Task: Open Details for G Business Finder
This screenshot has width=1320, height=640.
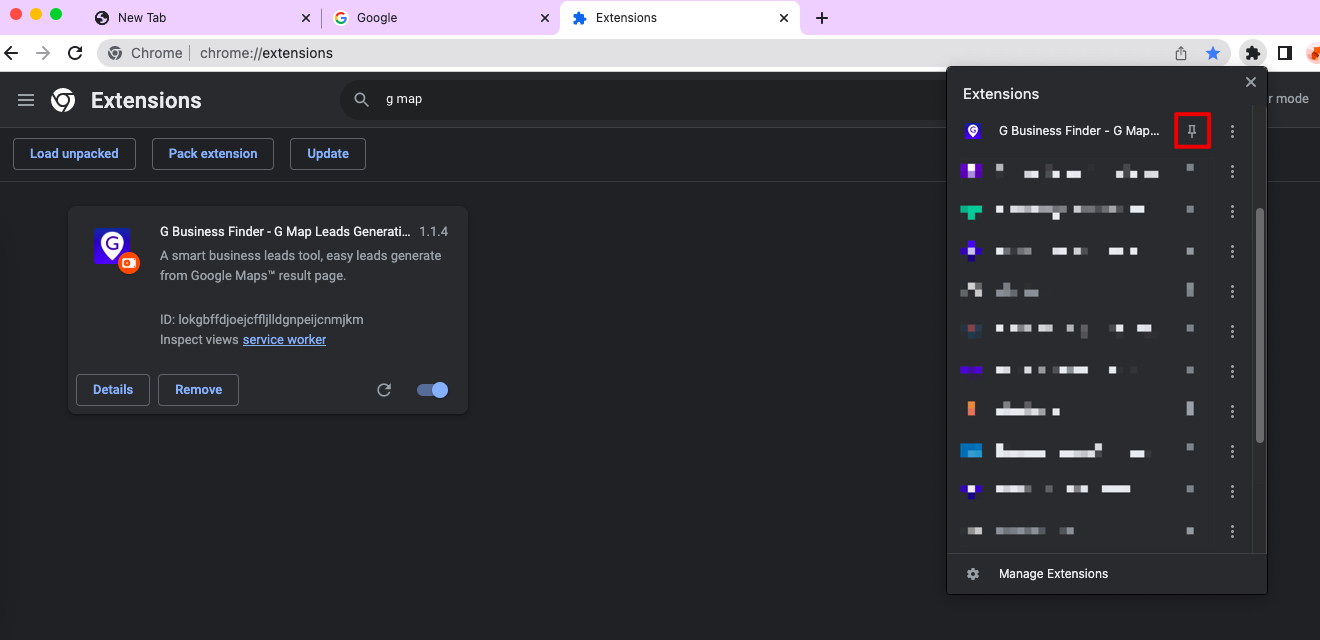Action: pyautogui.click(x=112, y=390)
